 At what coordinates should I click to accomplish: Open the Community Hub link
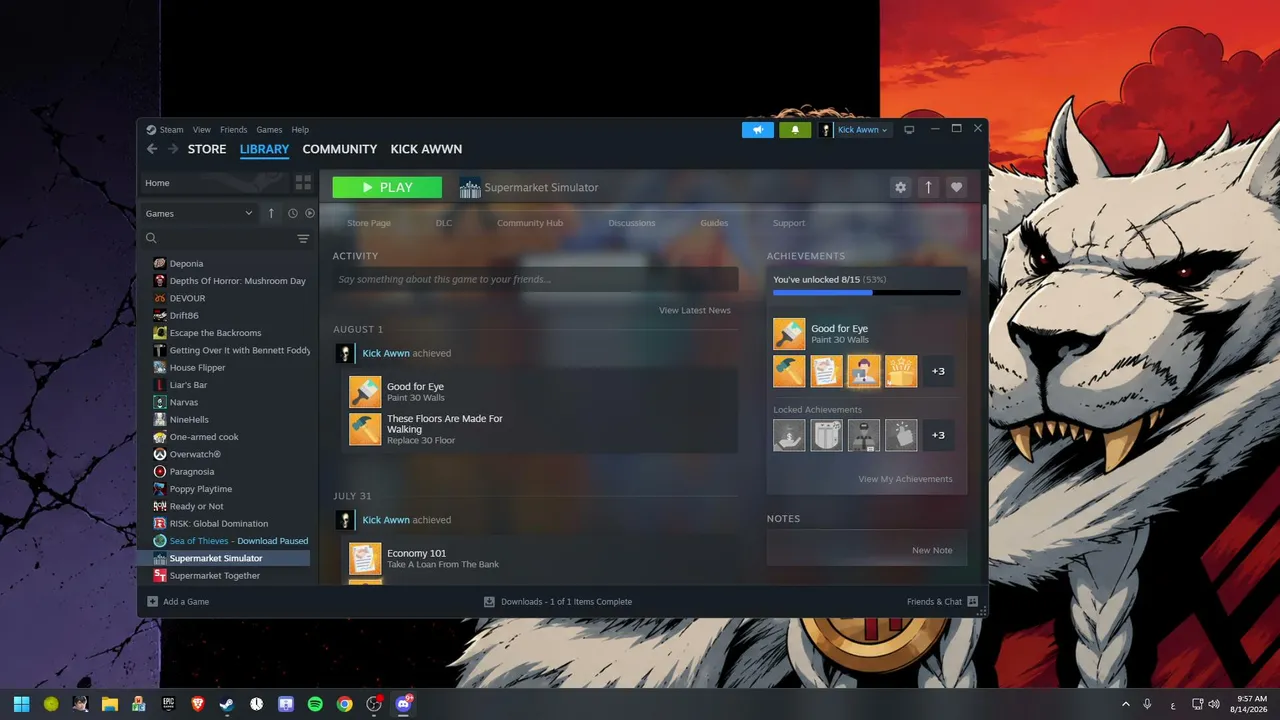(530, 223)
